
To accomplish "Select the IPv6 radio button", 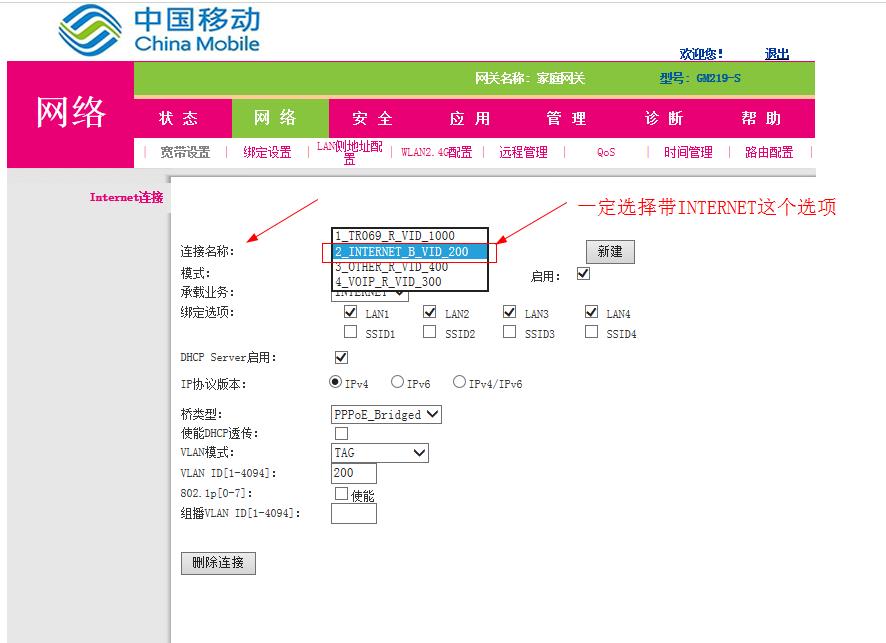I will click(399, 380).
